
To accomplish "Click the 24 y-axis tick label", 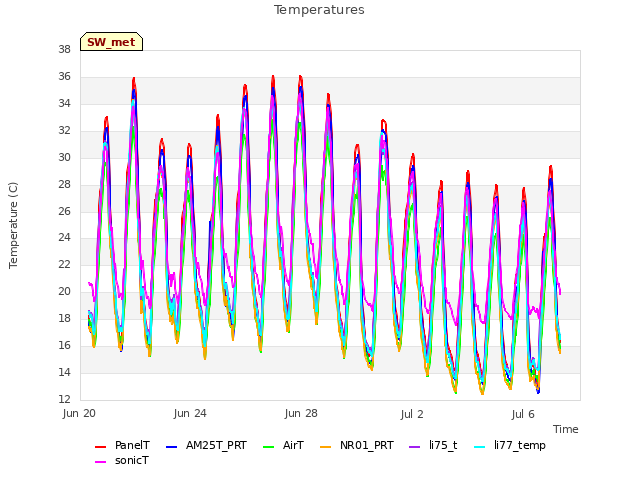I will 64,238.
